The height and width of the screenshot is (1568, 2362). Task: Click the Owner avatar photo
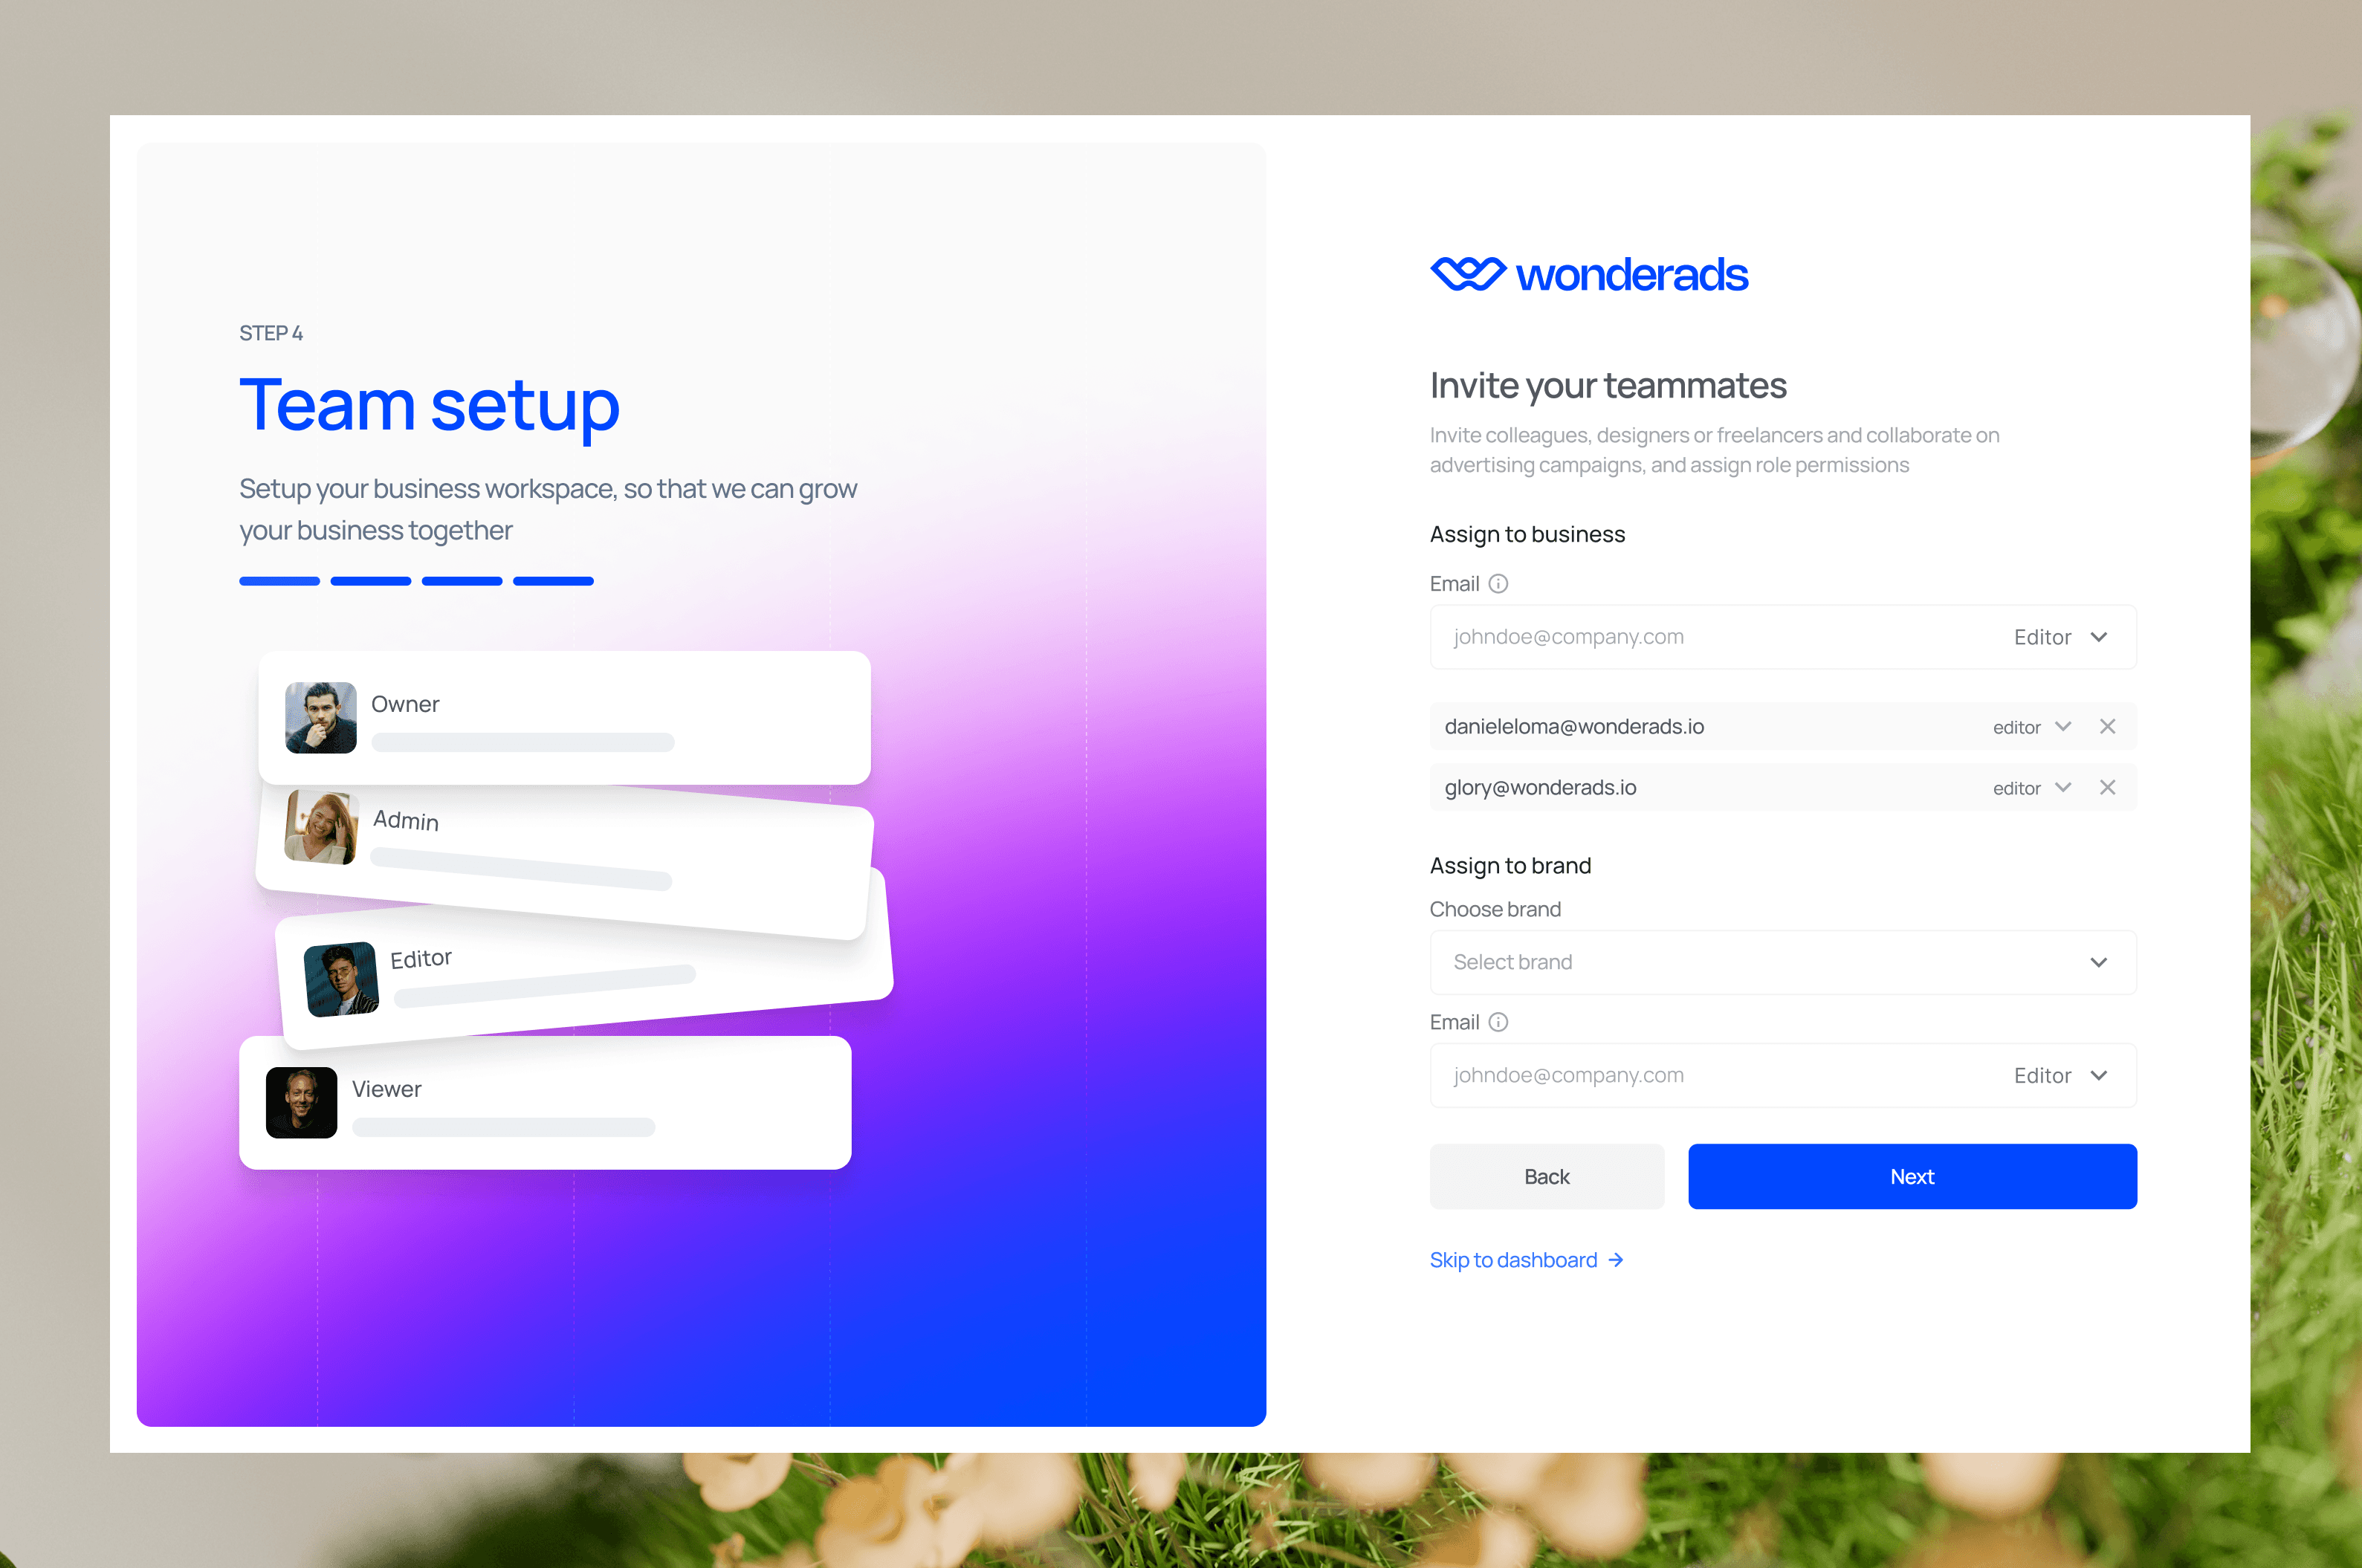(x=320, y=718)
